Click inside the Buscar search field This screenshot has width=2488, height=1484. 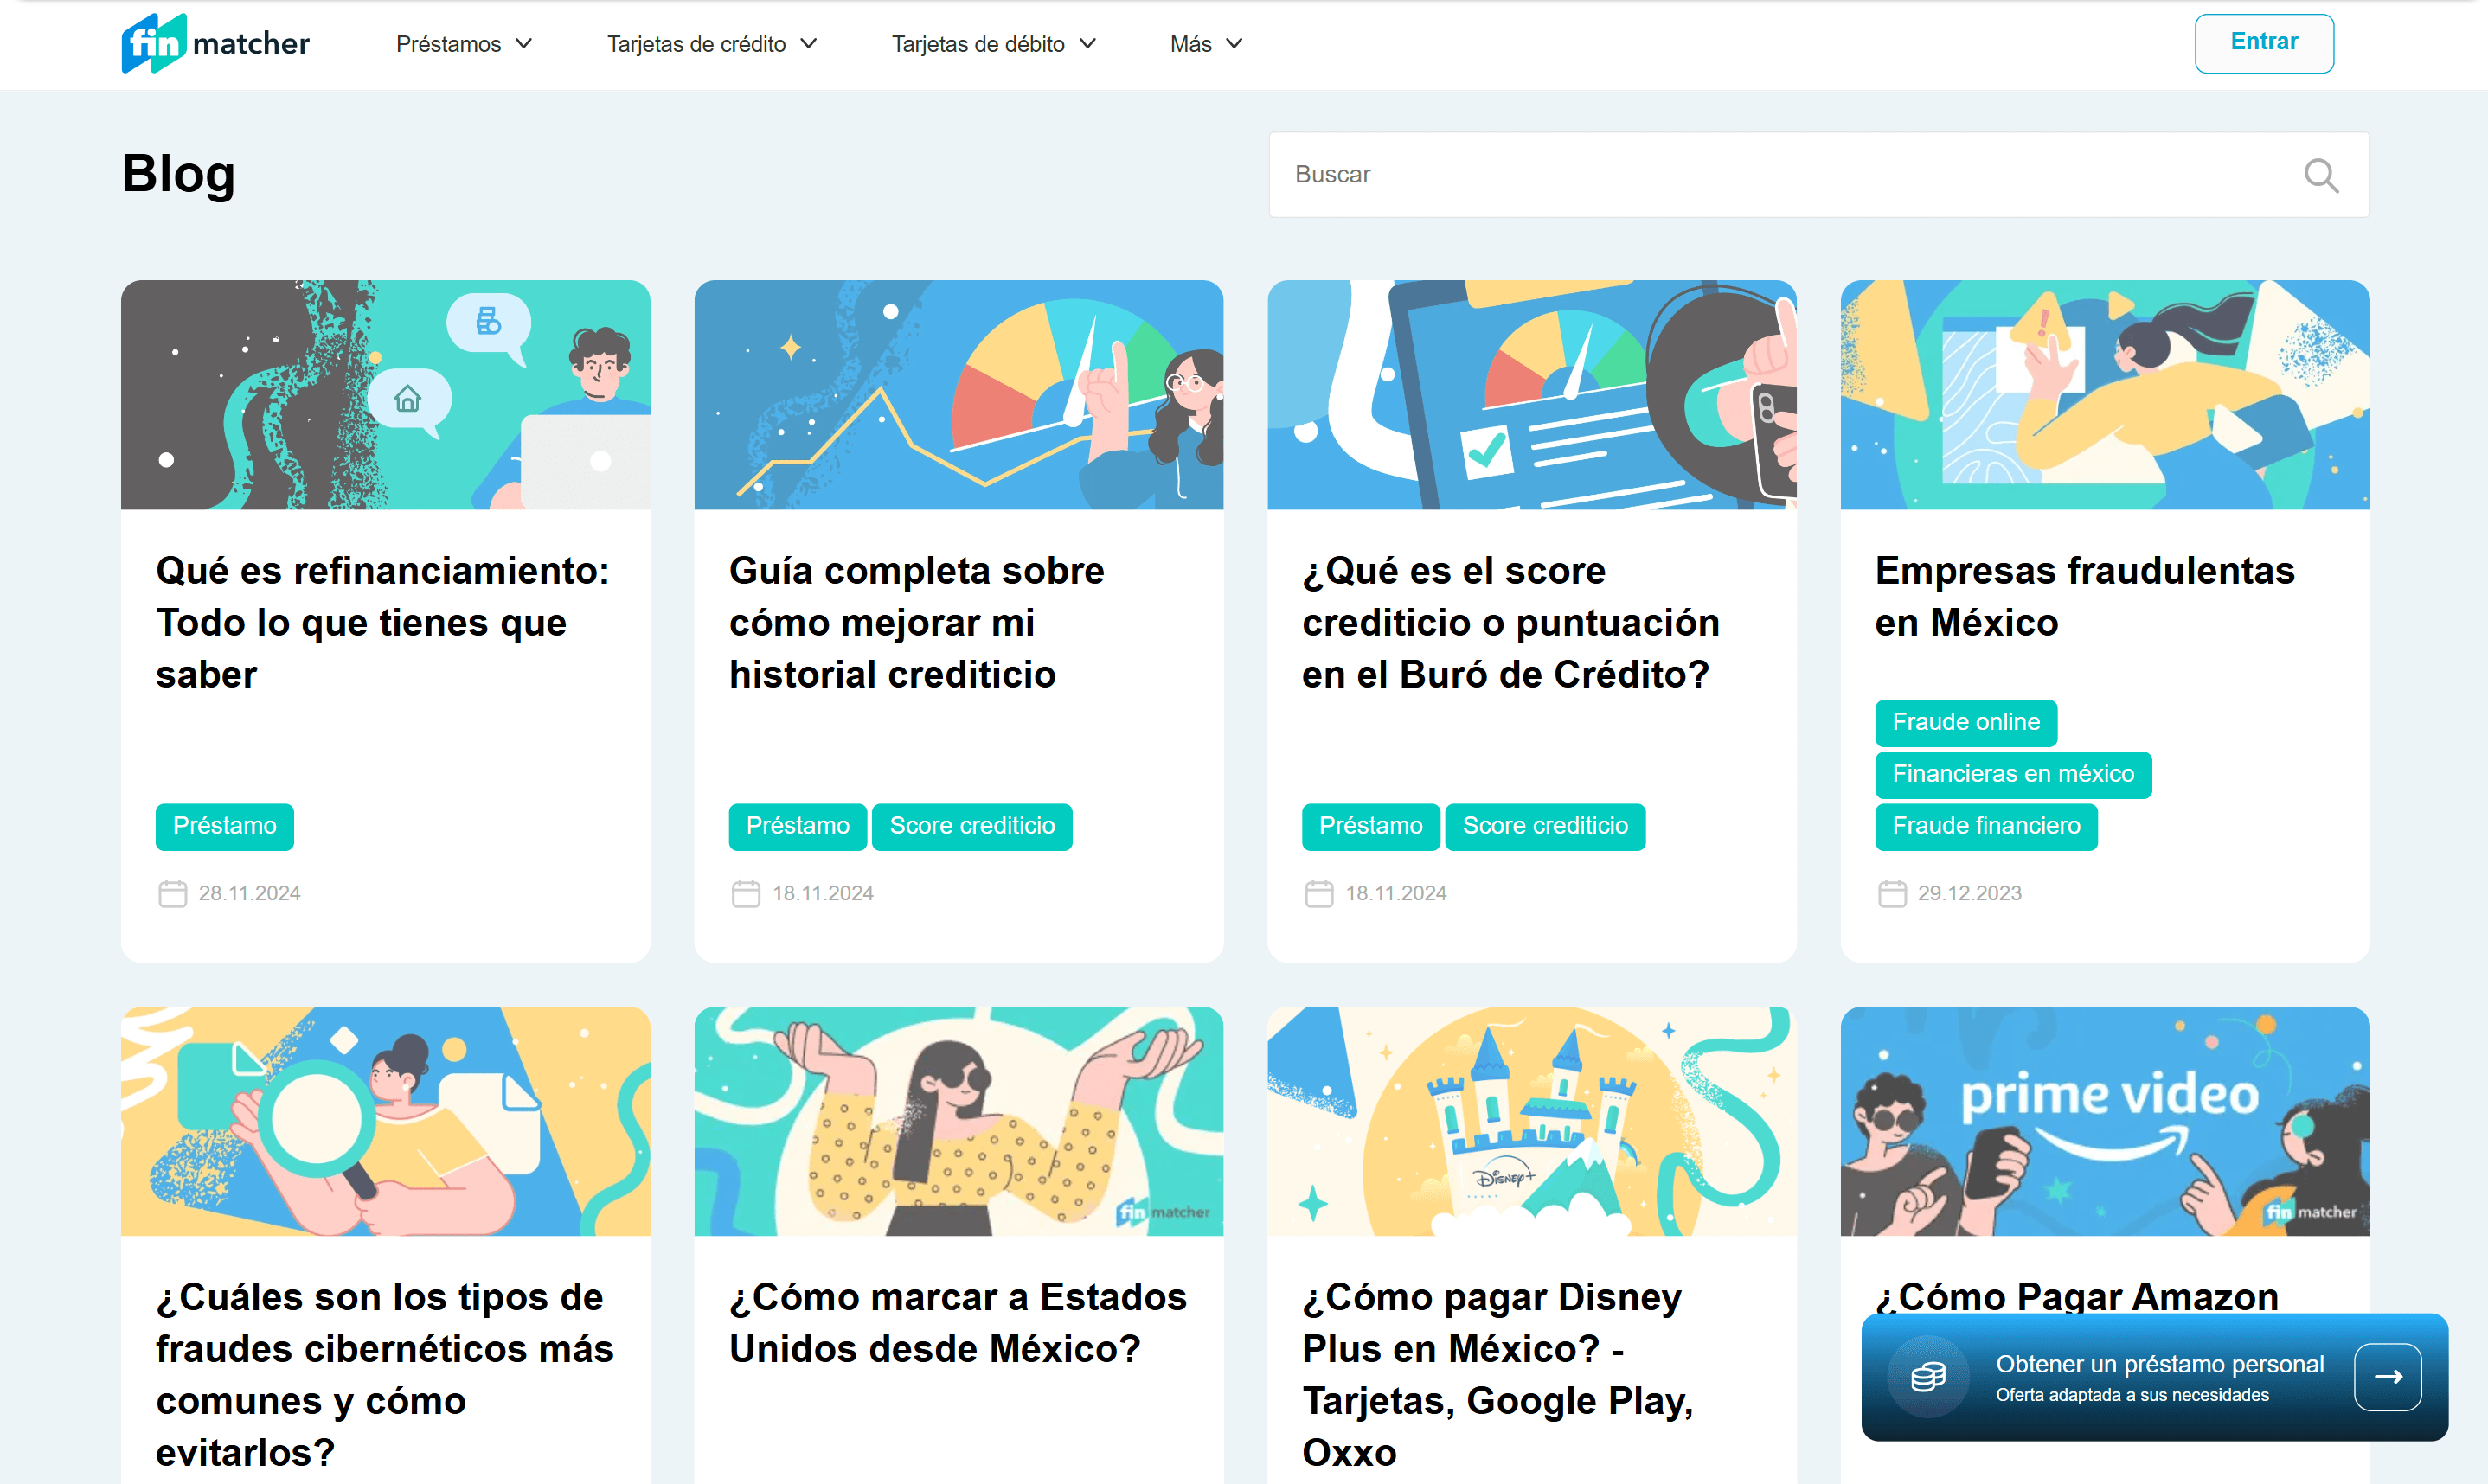[x=1700, y=175]
